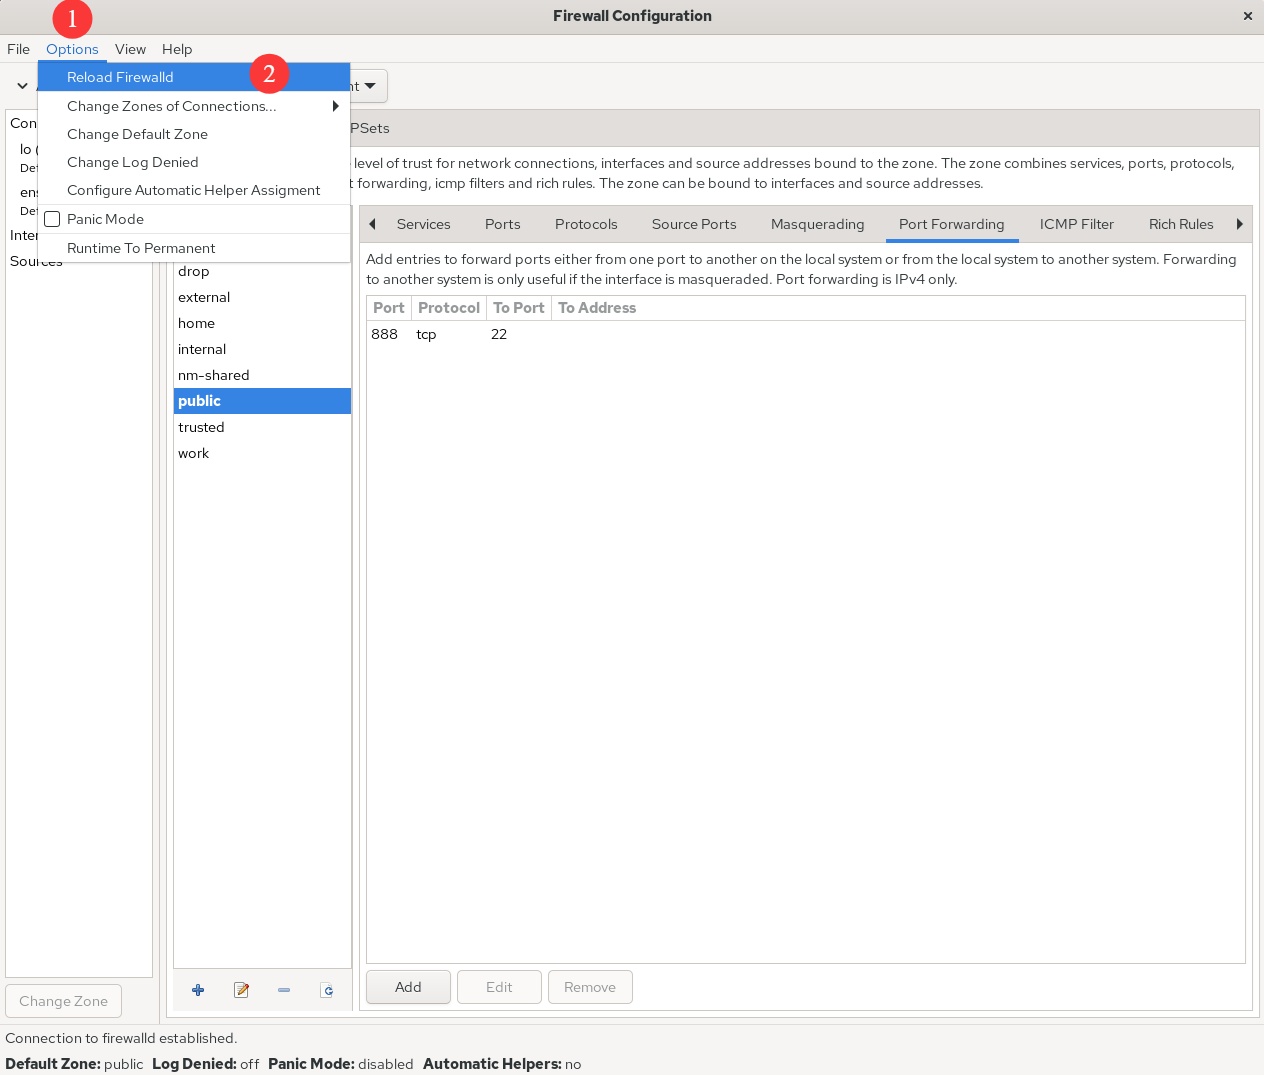Screen dimensions: 1264x1075
Task: Choose Runtime To Permanent option
Action: (141, 248)
